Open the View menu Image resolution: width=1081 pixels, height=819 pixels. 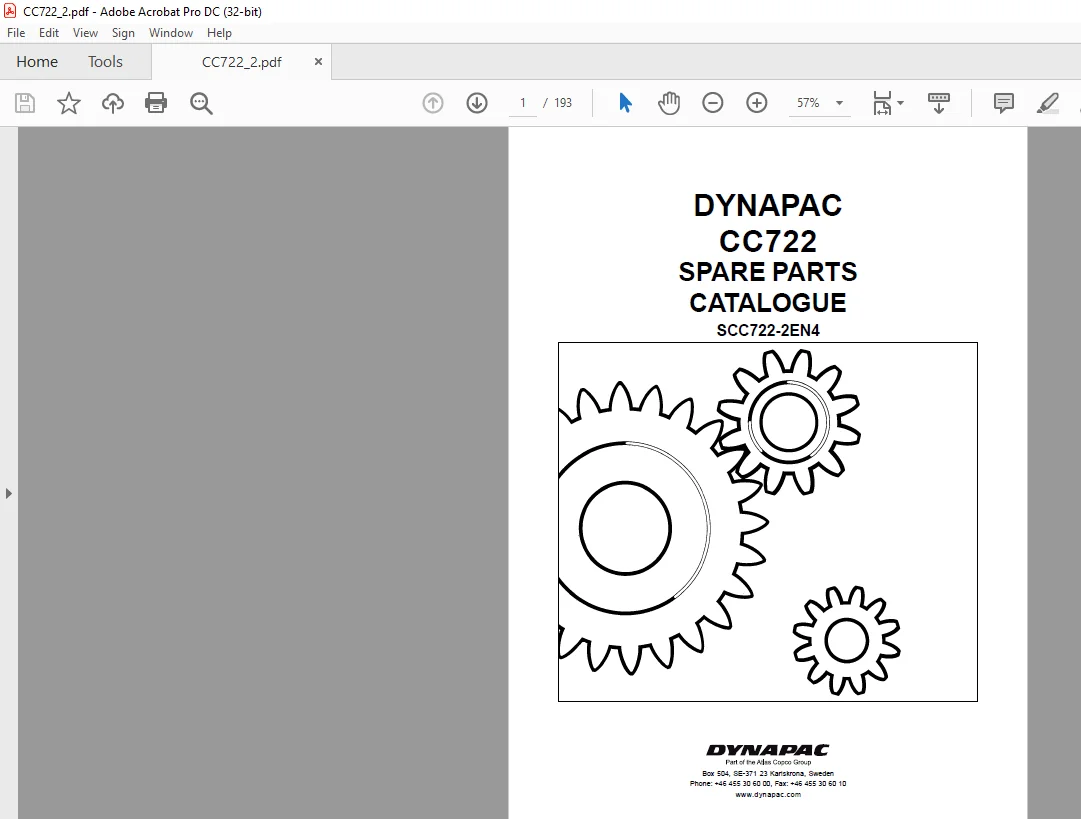tap(85, 32)
